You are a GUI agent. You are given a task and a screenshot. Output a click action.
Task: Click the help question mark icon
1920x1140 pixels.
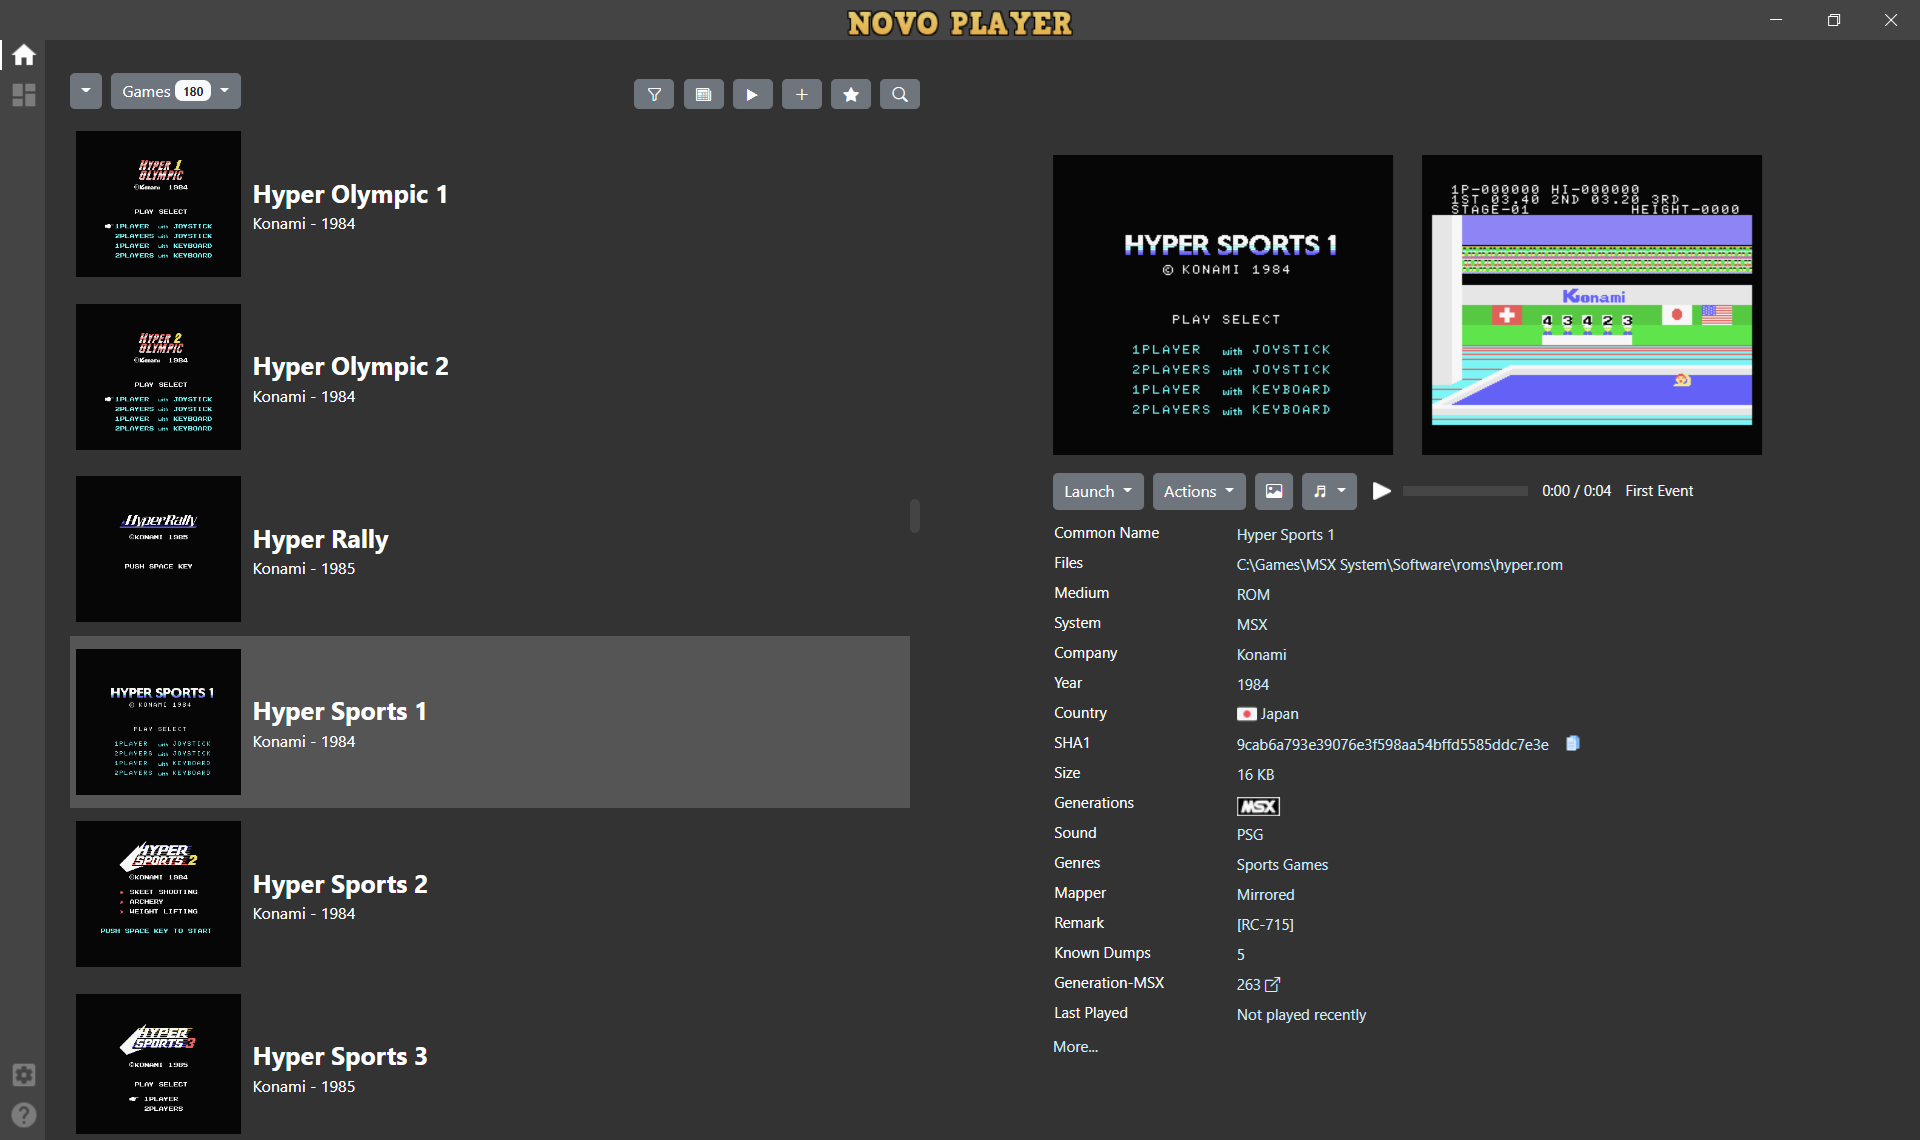pyautogui.click(x=24, y=1114)
